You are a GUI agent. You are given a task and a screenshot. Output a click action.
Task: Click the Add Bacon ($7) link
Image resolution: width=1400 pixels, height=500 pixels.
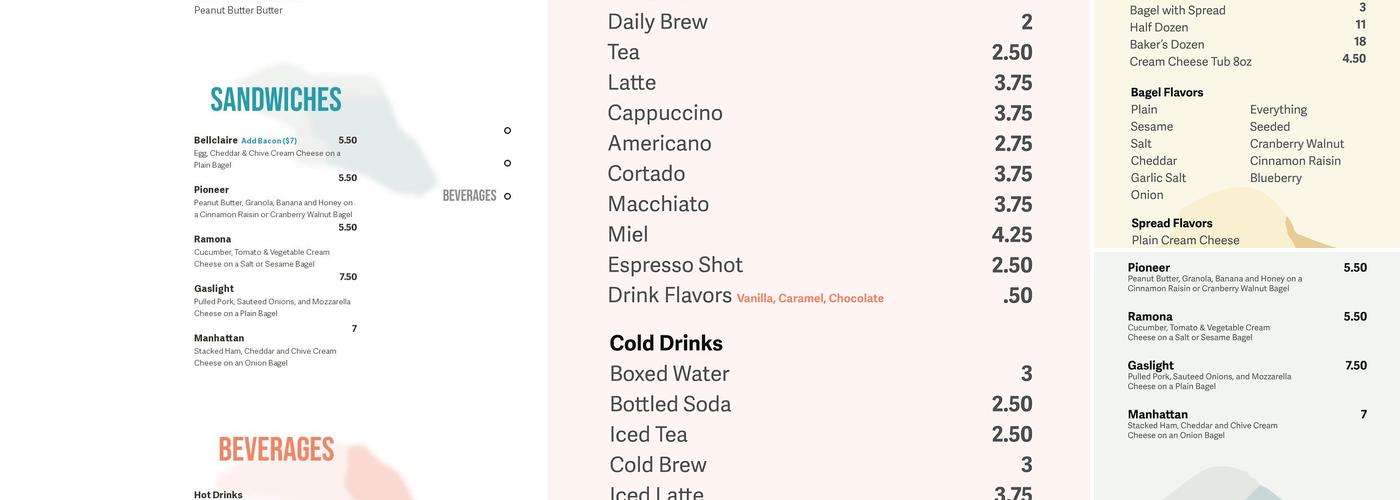[x=269, y=141]
